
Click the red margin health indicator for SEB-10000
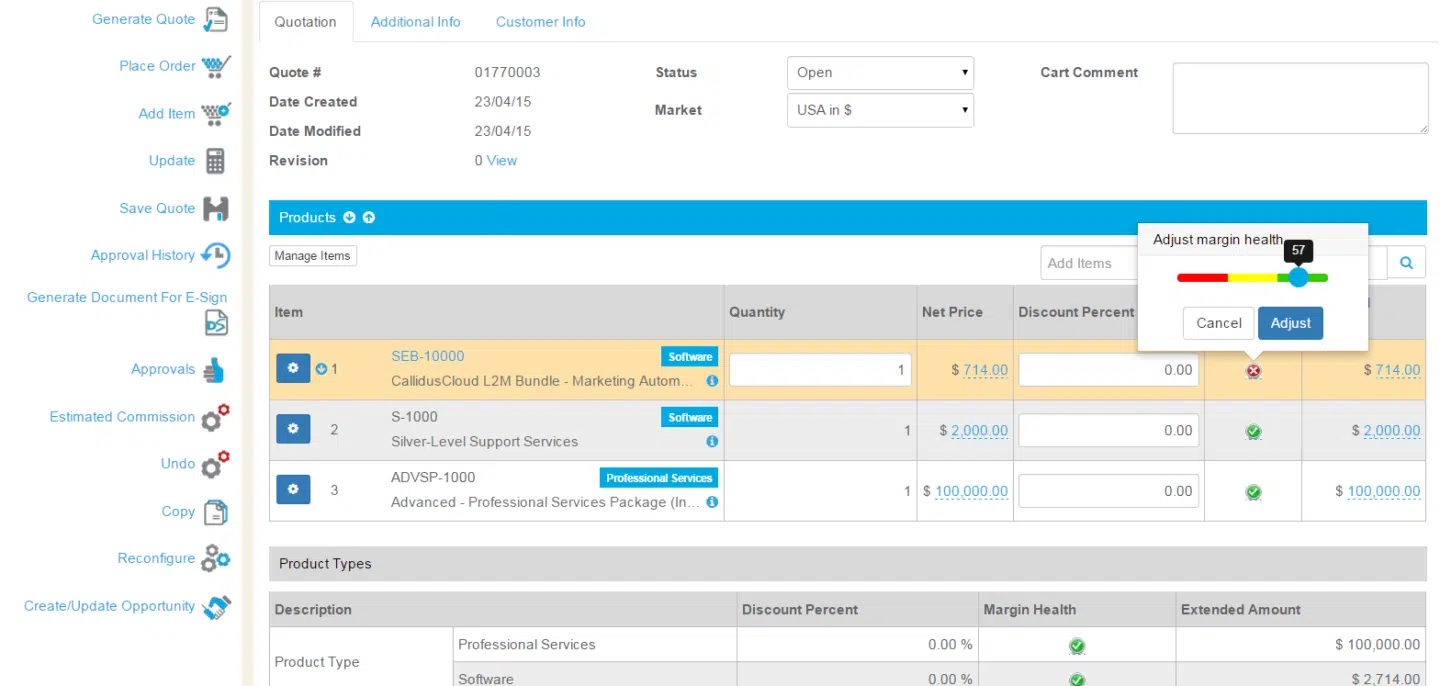pos(1252,369)
